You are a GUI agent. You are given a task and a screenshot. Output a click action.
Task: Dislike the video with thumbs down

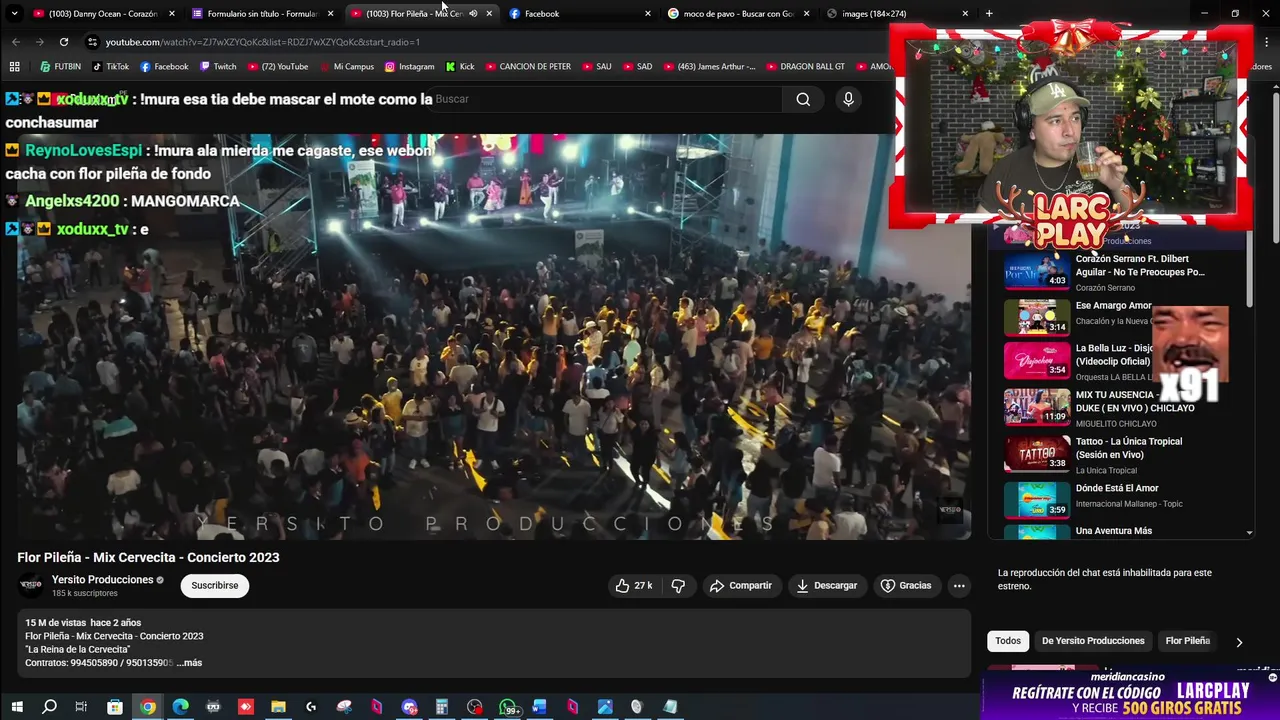point(678,585)
